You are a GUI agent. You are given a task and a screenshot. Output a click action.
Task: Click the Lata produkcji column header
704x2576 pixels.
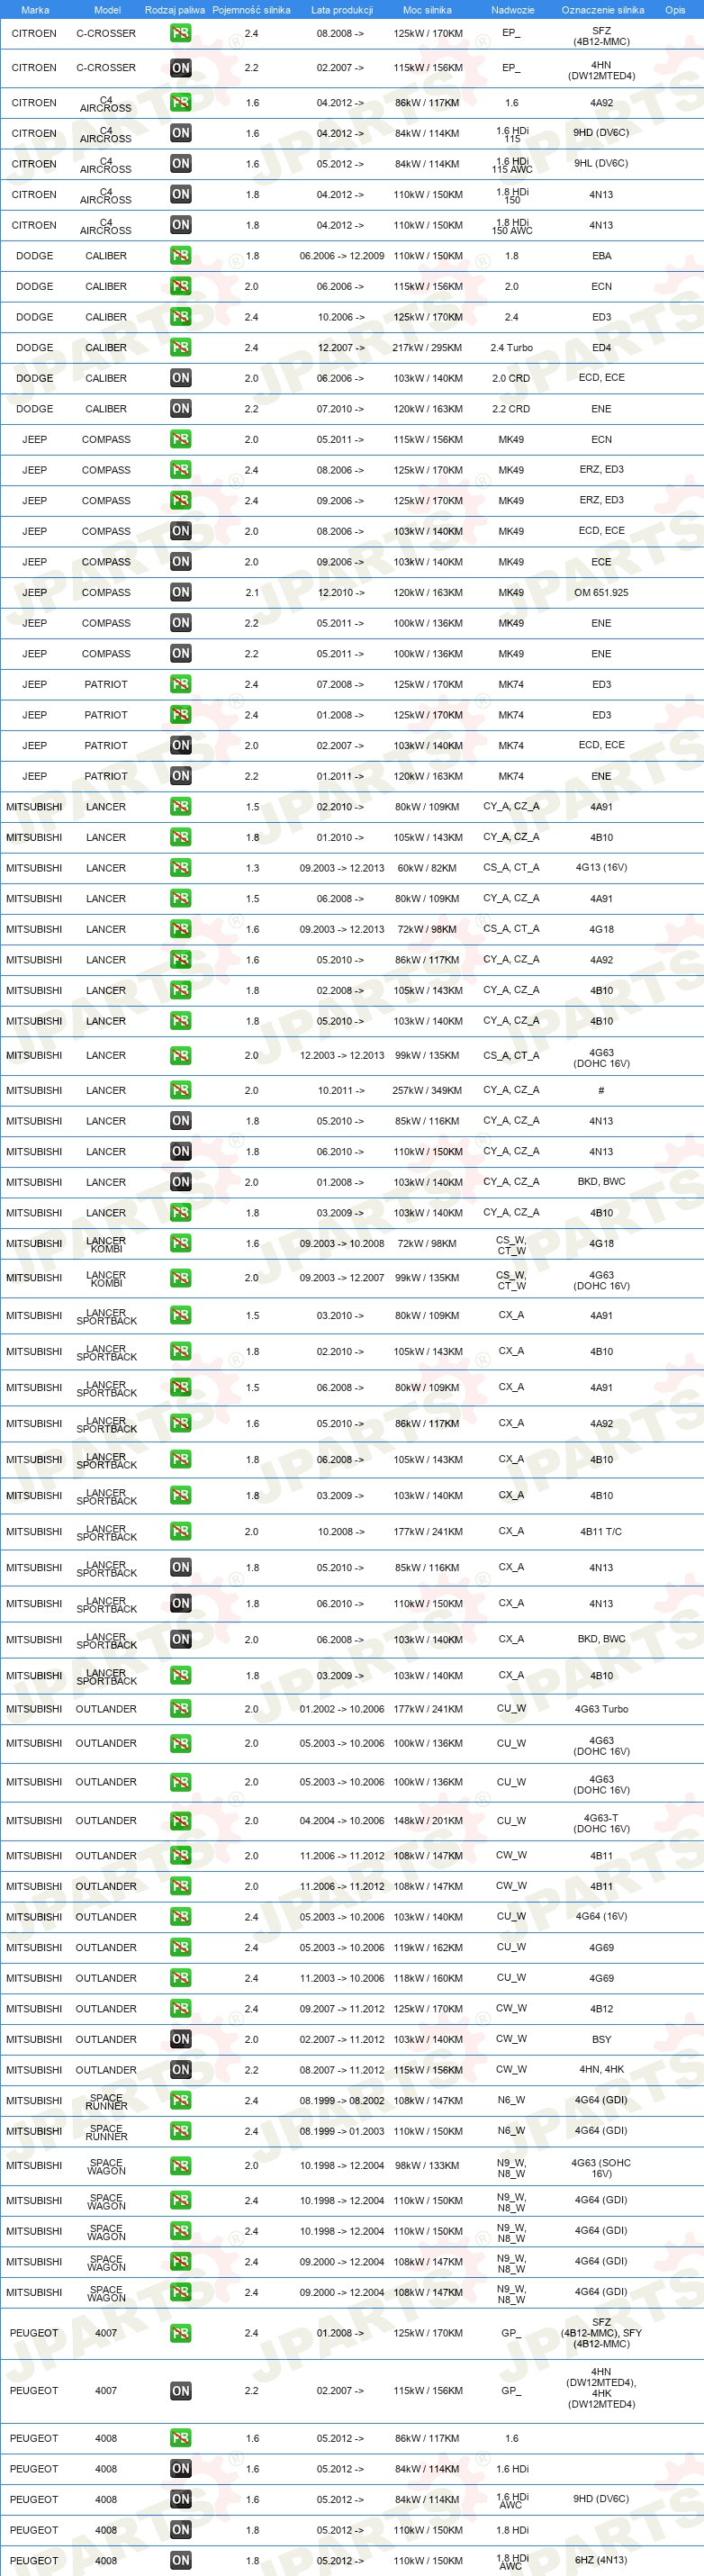point(342,10)
